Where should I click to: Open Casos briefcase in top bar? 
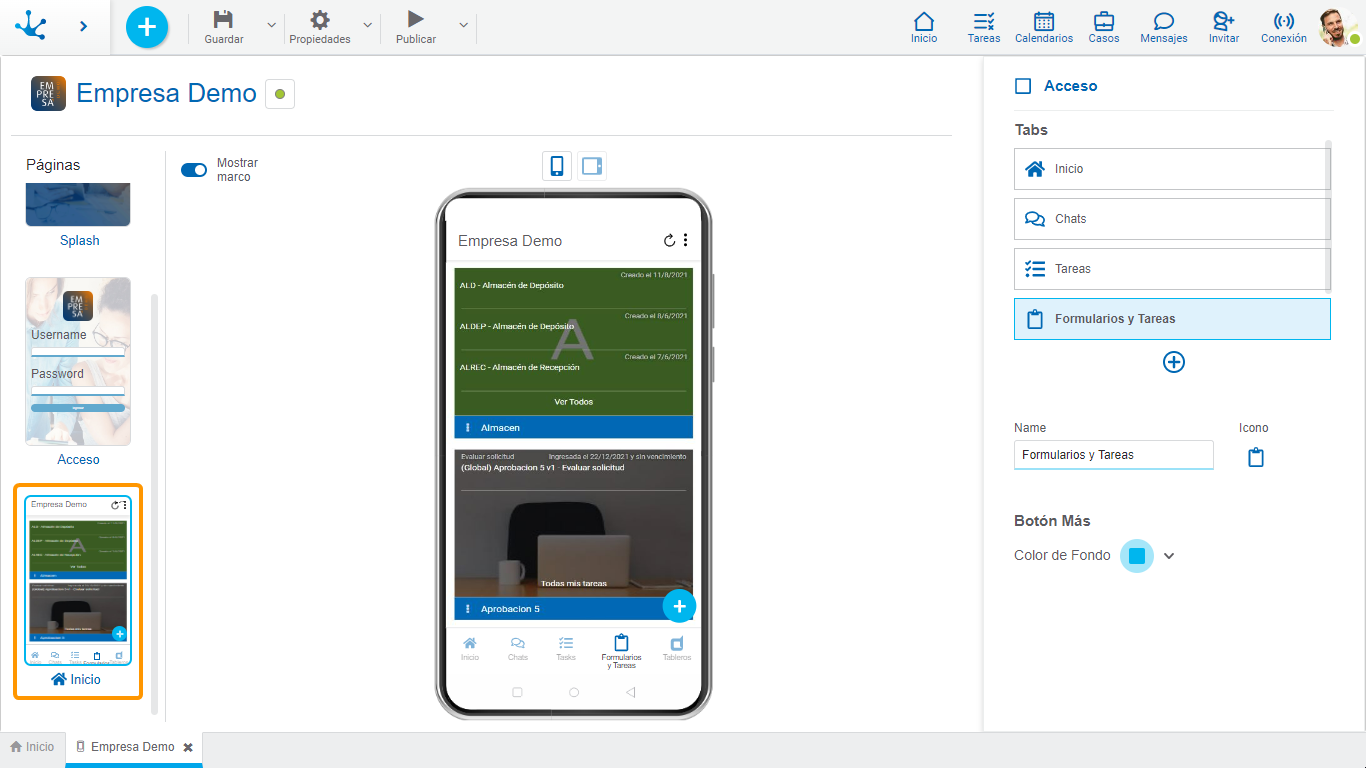click(1104, 27)
